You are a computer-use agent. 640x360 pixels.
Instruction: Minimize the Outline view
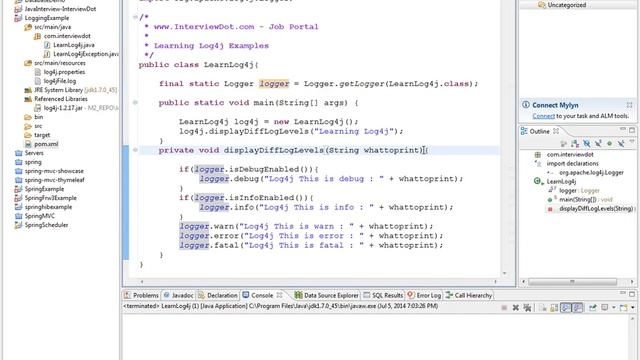pos(623,130)
